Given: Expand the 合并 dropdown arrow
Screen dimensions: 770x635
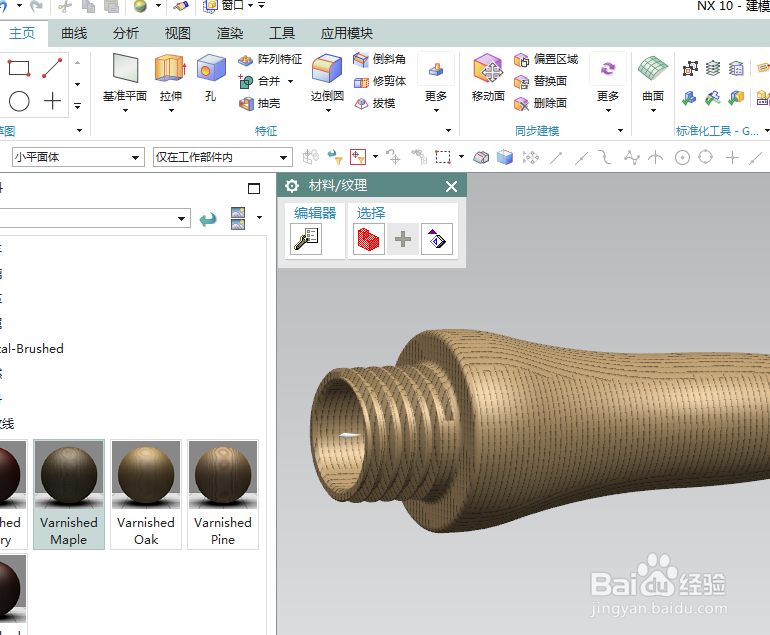Looking at the screenshot, I should (291, 82).
